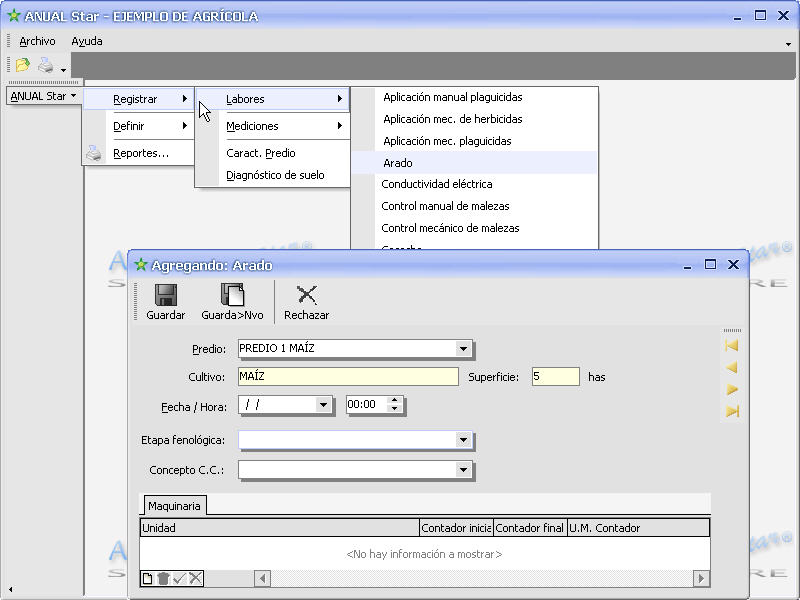Click the printer icon beside Reportes

[94, 153]
